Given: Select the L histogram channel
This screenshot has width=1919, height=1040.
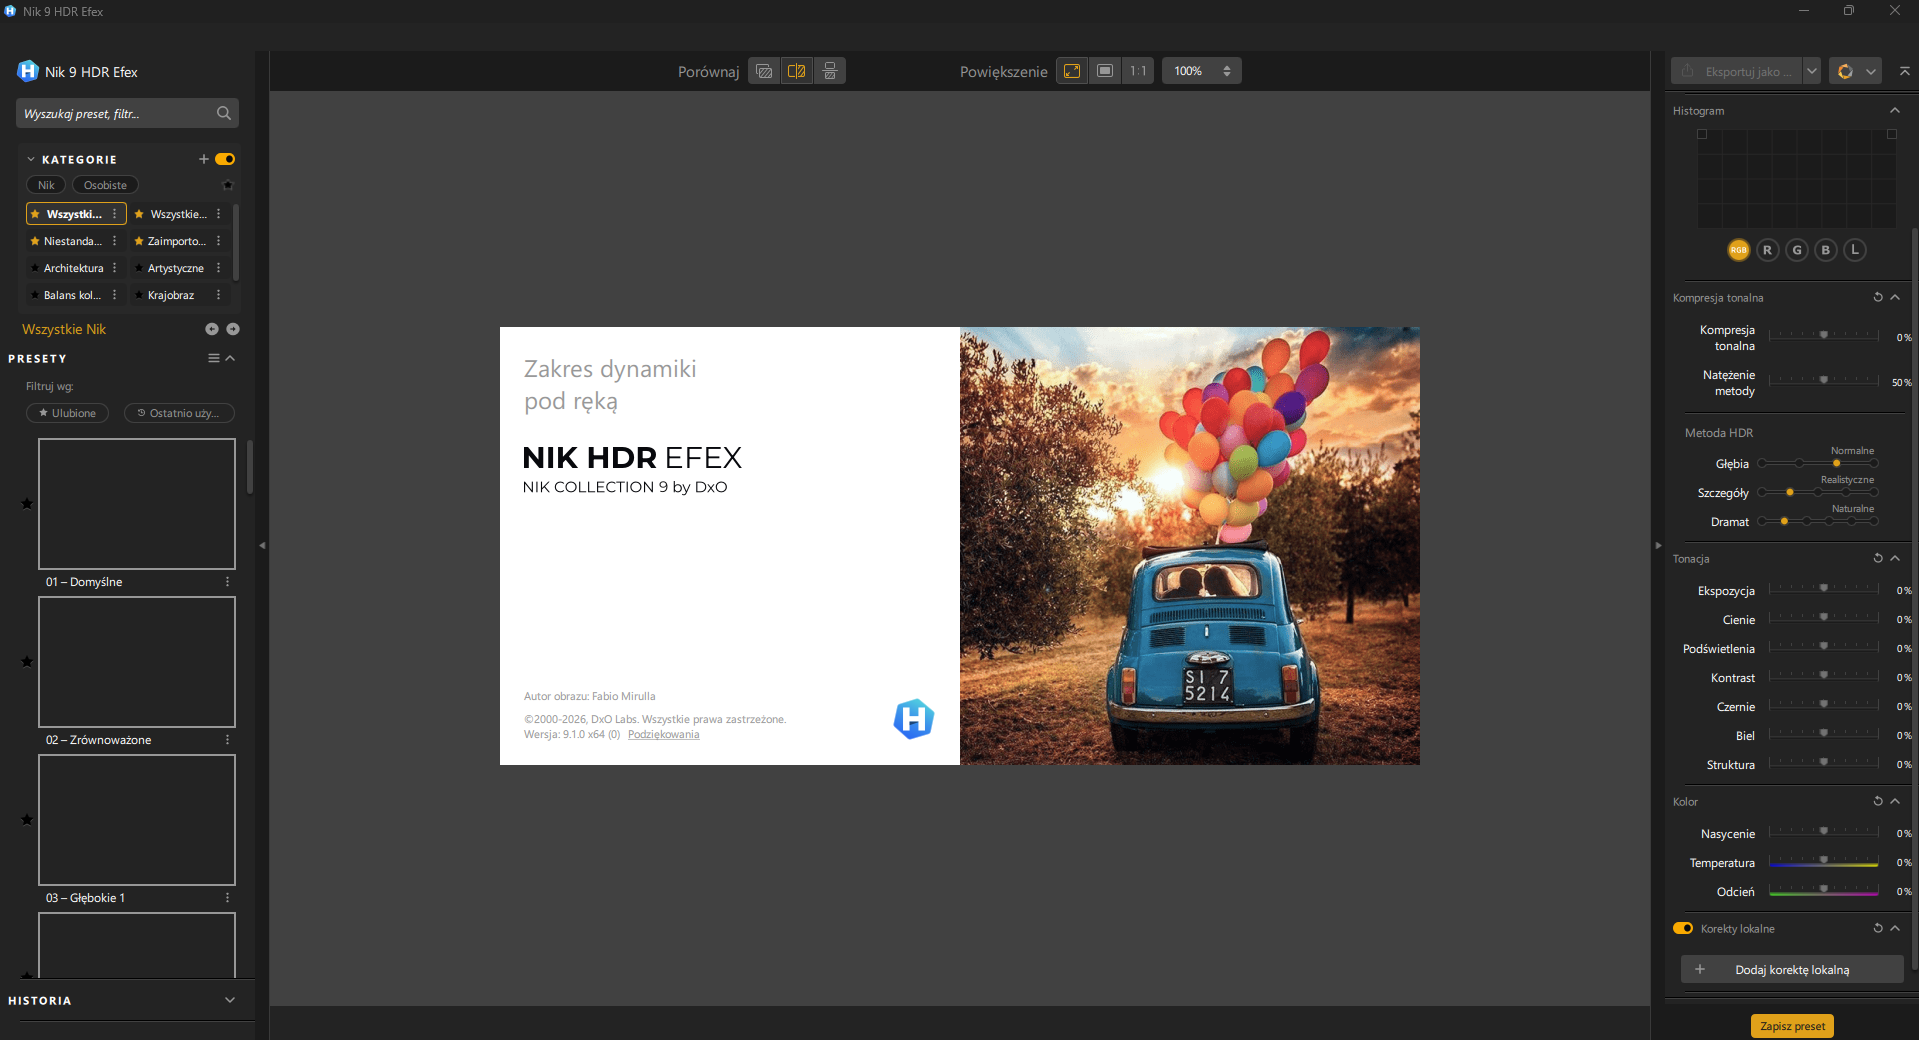Looking at the screenshot, I should coord(1855,250).
